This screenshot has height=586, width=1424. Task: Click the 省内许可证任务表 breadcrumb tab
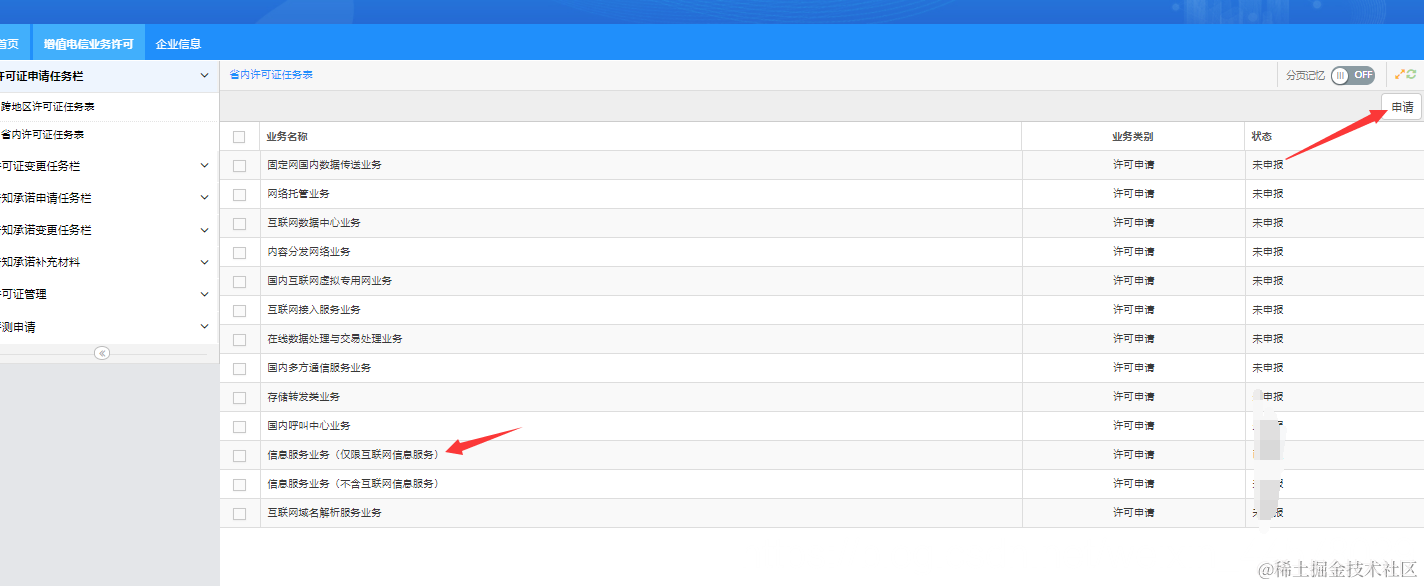click(270, 75)
